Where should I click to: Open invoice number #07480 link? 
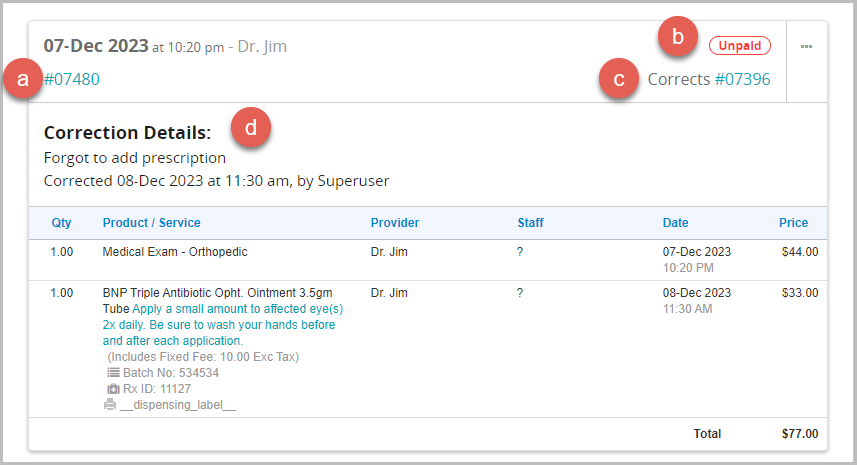click(x=72, y=79)
